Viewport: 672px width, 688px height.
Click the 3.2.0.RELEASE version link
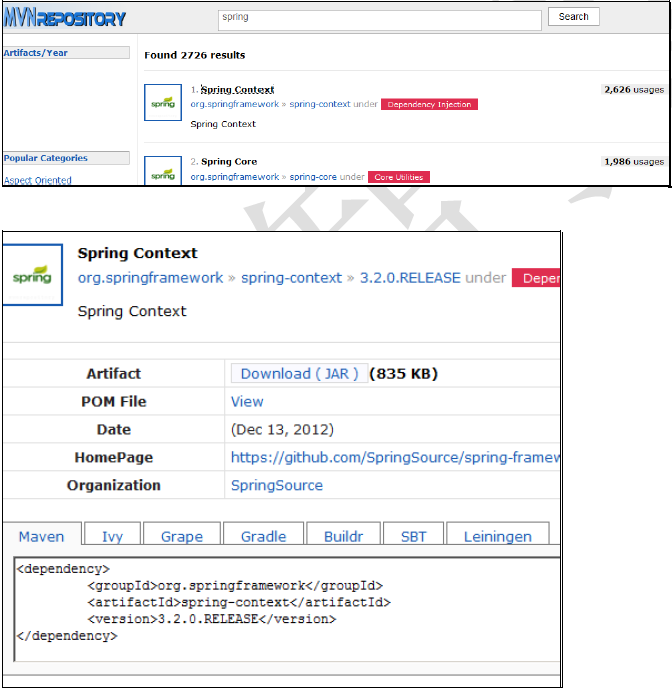[x=410, y=278]
